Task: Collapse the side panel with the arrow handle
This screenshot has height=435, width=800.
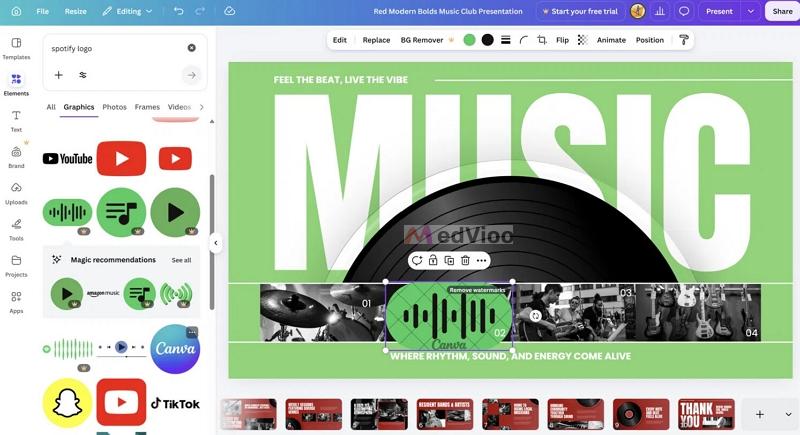Action: click(x=216, y=243)
